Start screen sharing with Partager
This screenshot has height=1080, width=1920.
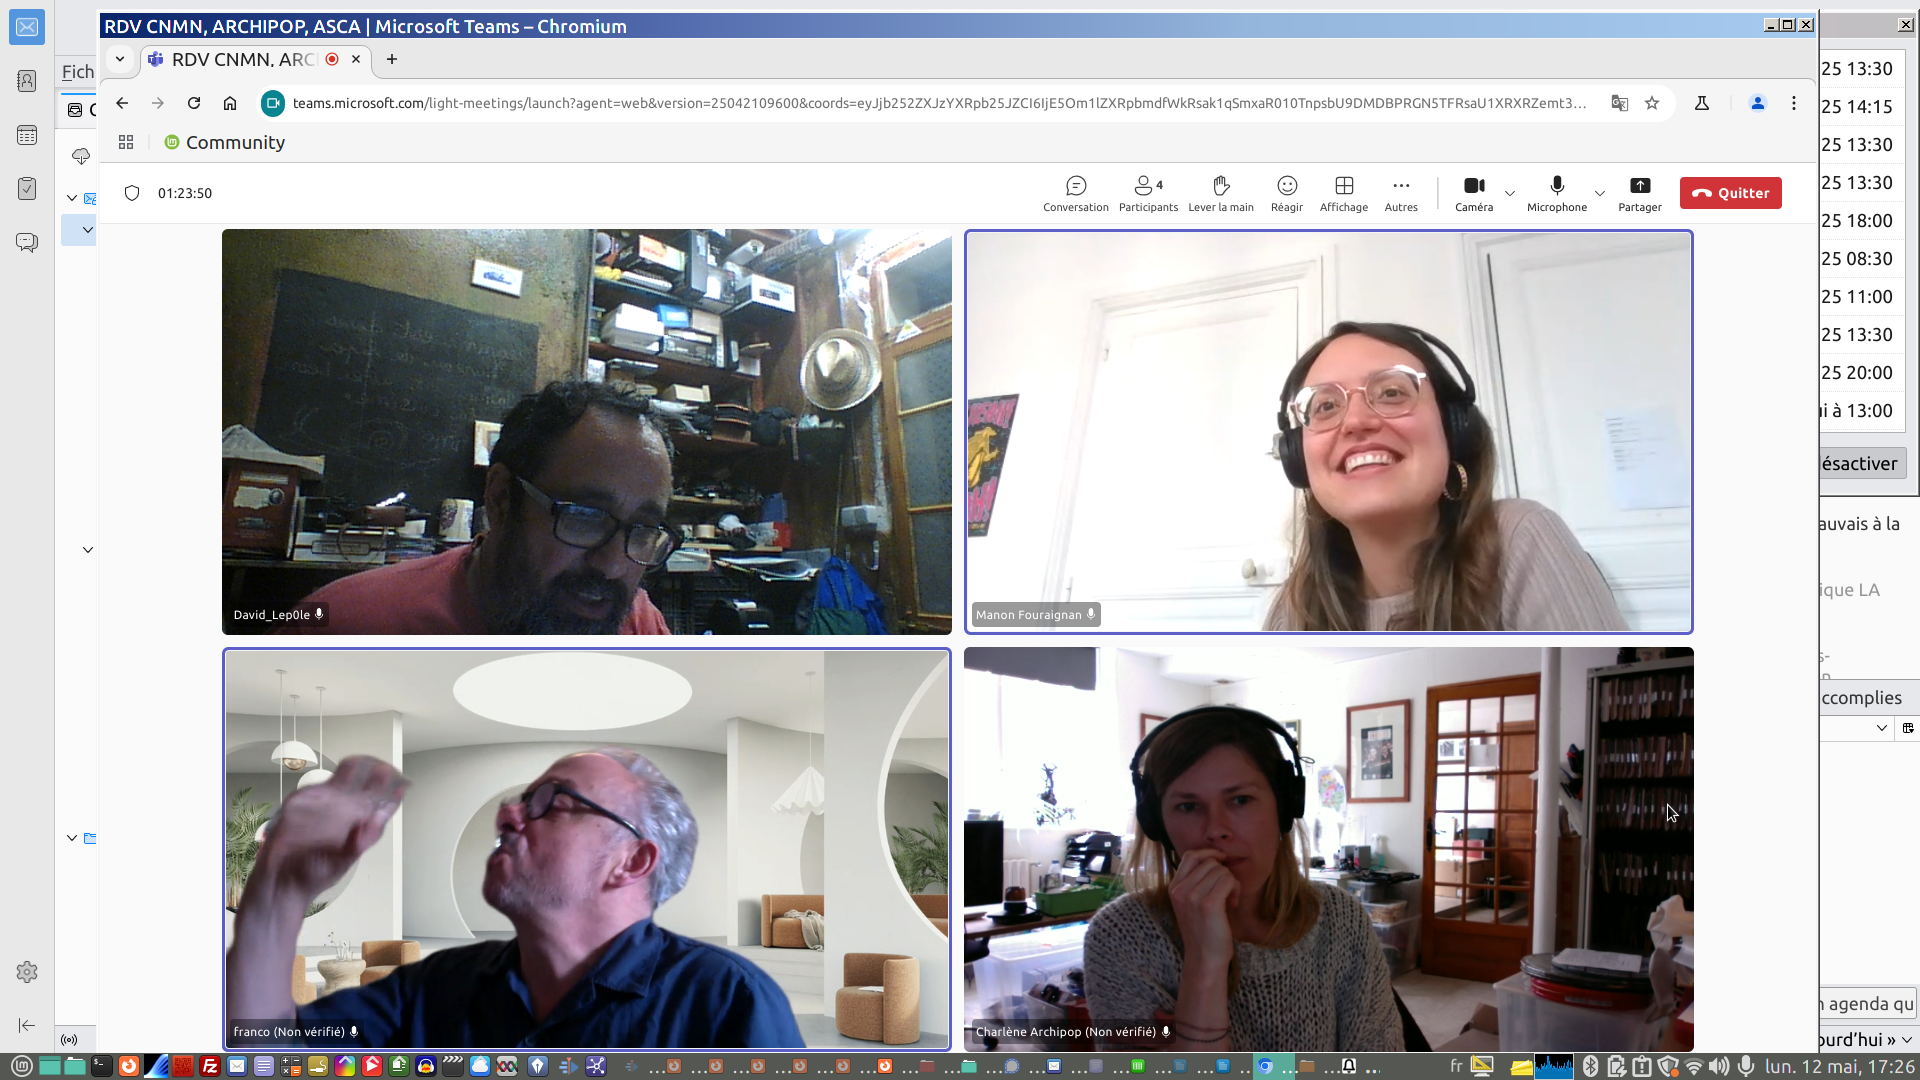click(1639, 193)
